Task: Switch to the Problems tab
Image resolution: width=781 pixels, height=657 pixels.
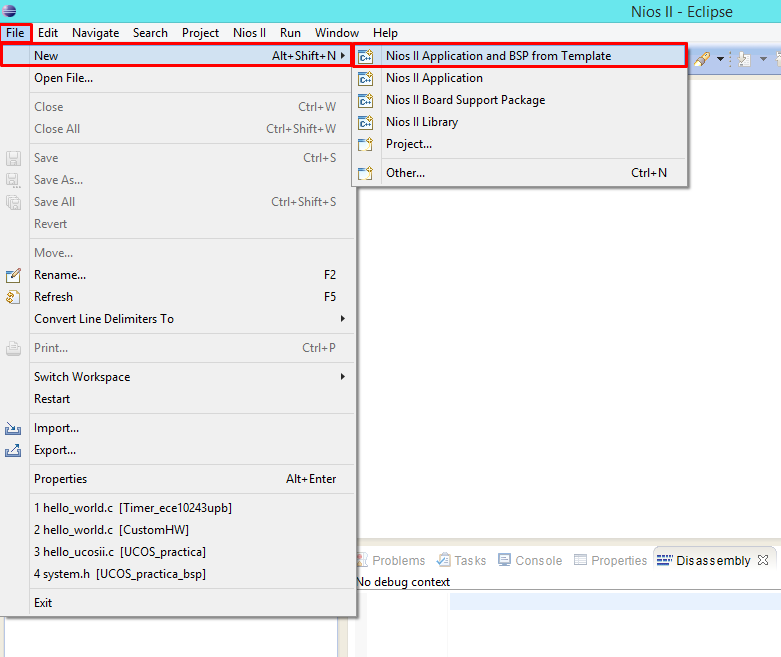Action: coord(392,560)
